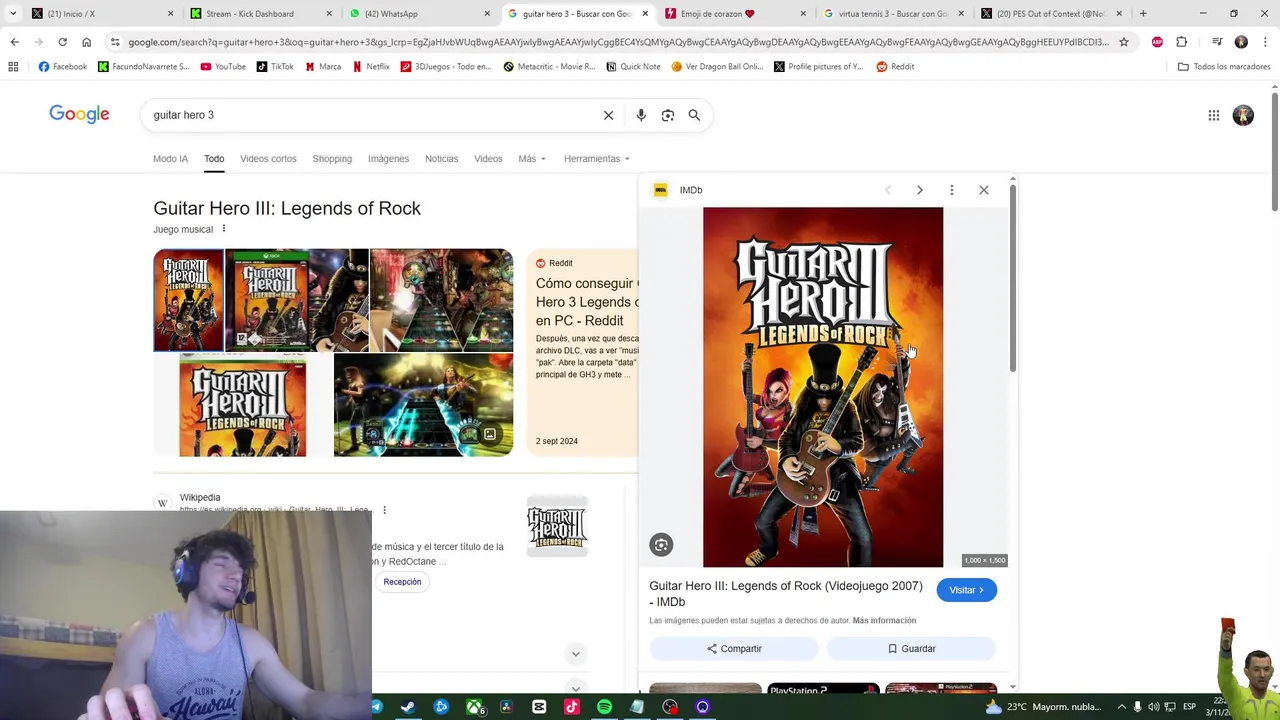Image resolution: width=1280 pixels, height=720 pixels.
Task: Open the Imágenes results tab
Action: click(x=388, y=159)
